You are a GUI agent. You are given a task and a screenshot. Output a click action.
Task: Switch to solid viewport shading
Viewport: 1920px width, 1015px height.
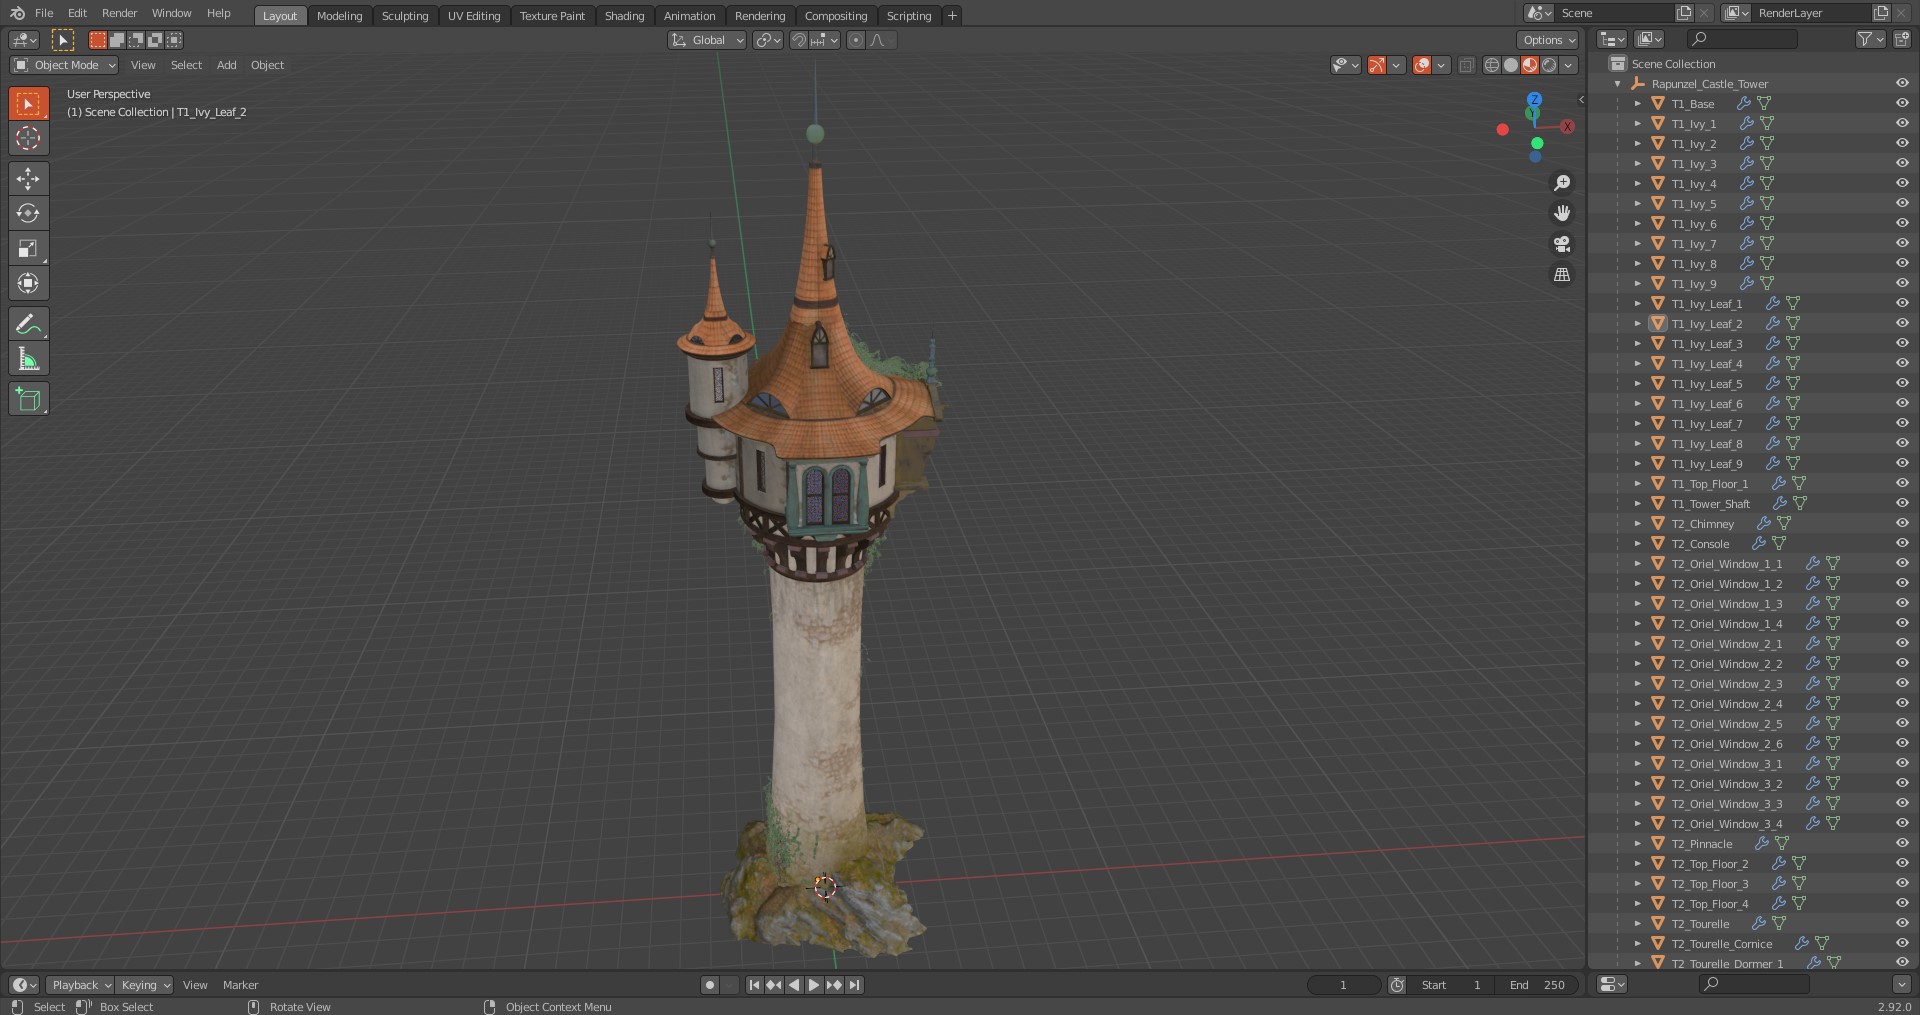click(x=1511, y=65)
